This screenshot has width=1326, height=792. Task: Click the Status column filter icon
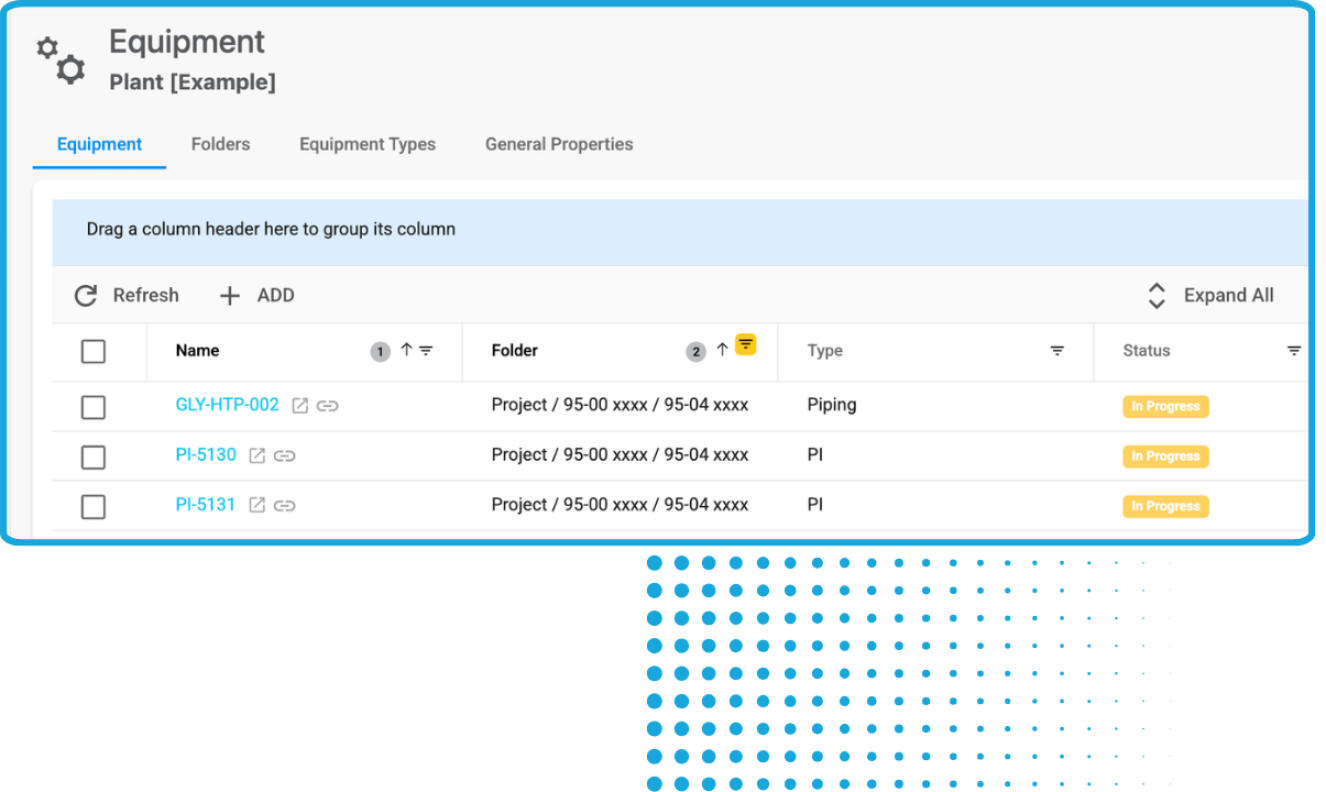[x=1293, y=351]
